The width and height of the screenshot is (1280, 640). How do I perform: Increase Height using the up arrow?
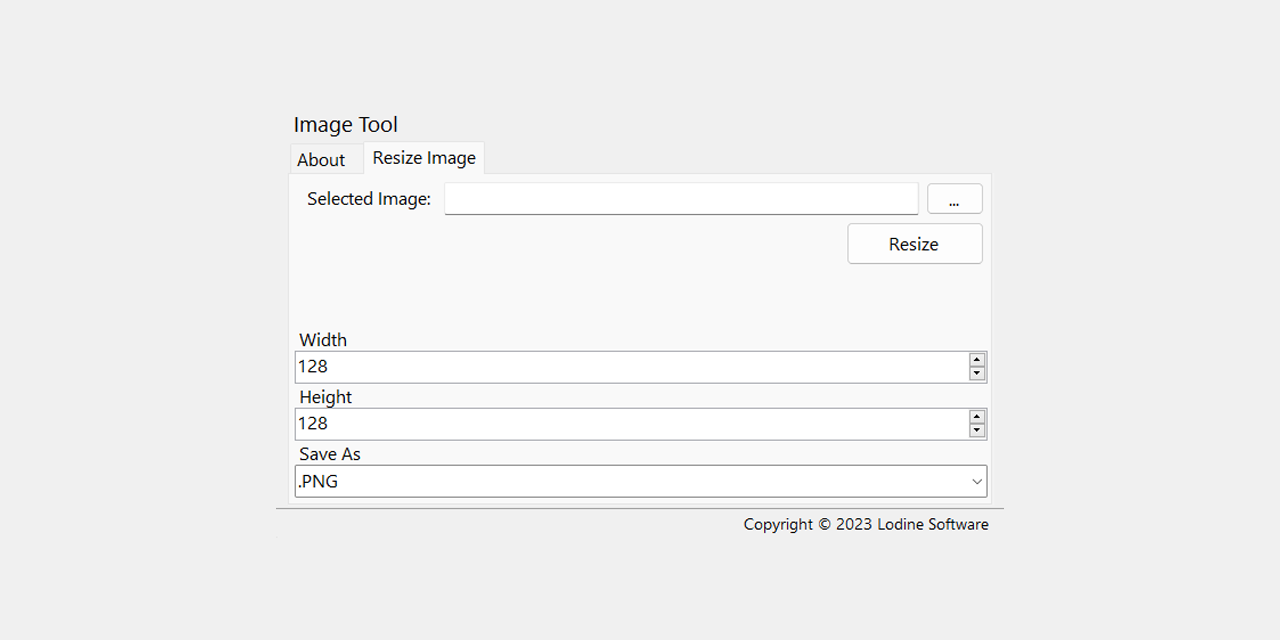click(977, 417)
